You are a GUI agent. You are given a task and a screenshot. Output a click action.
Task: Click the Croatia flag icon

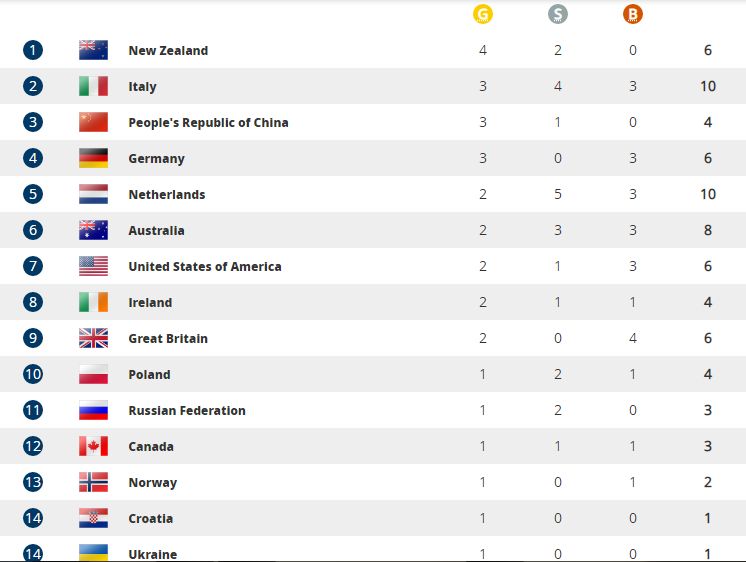pos(93,518)
